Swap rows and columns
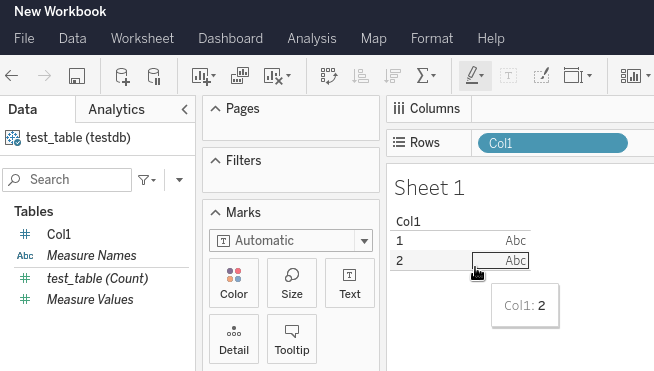The height and width of the screenshot is (371, 654). coord(329,76)
